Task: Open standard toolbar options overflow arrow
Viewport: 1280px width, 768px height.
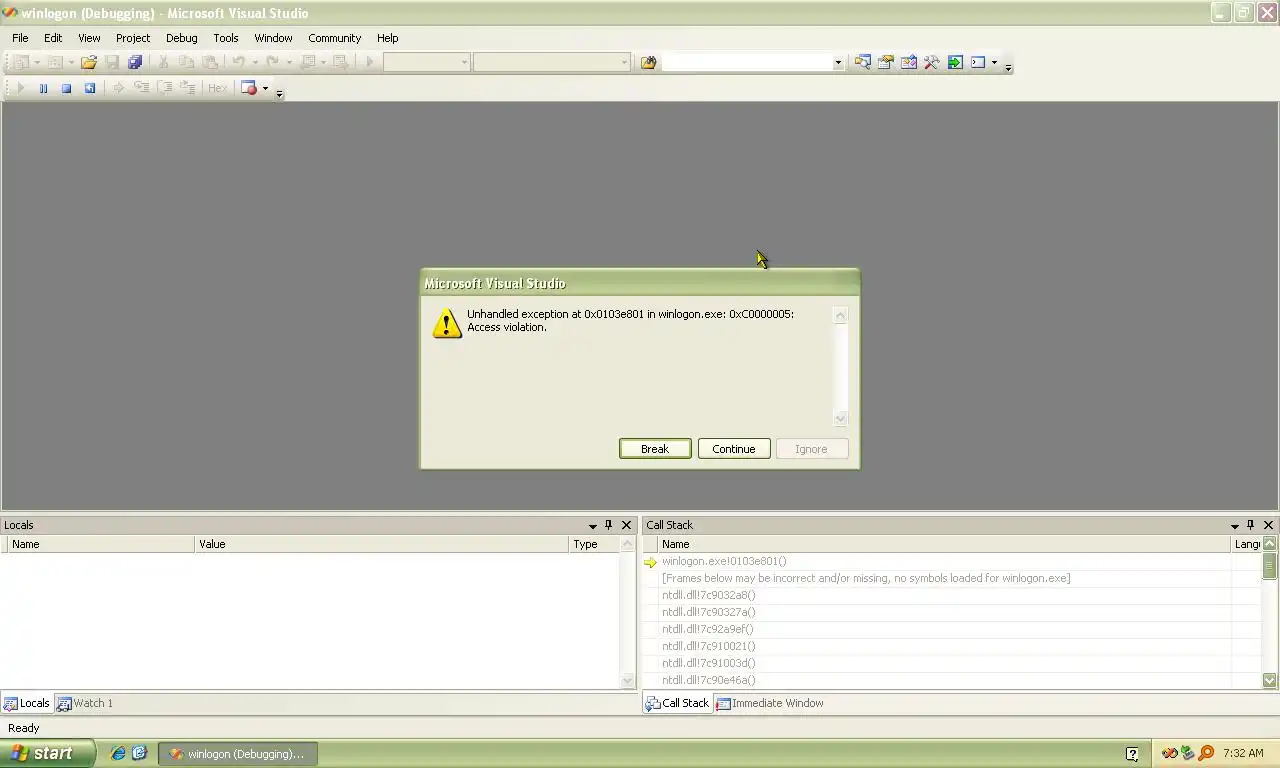Action: click(x=1008, y=67)
